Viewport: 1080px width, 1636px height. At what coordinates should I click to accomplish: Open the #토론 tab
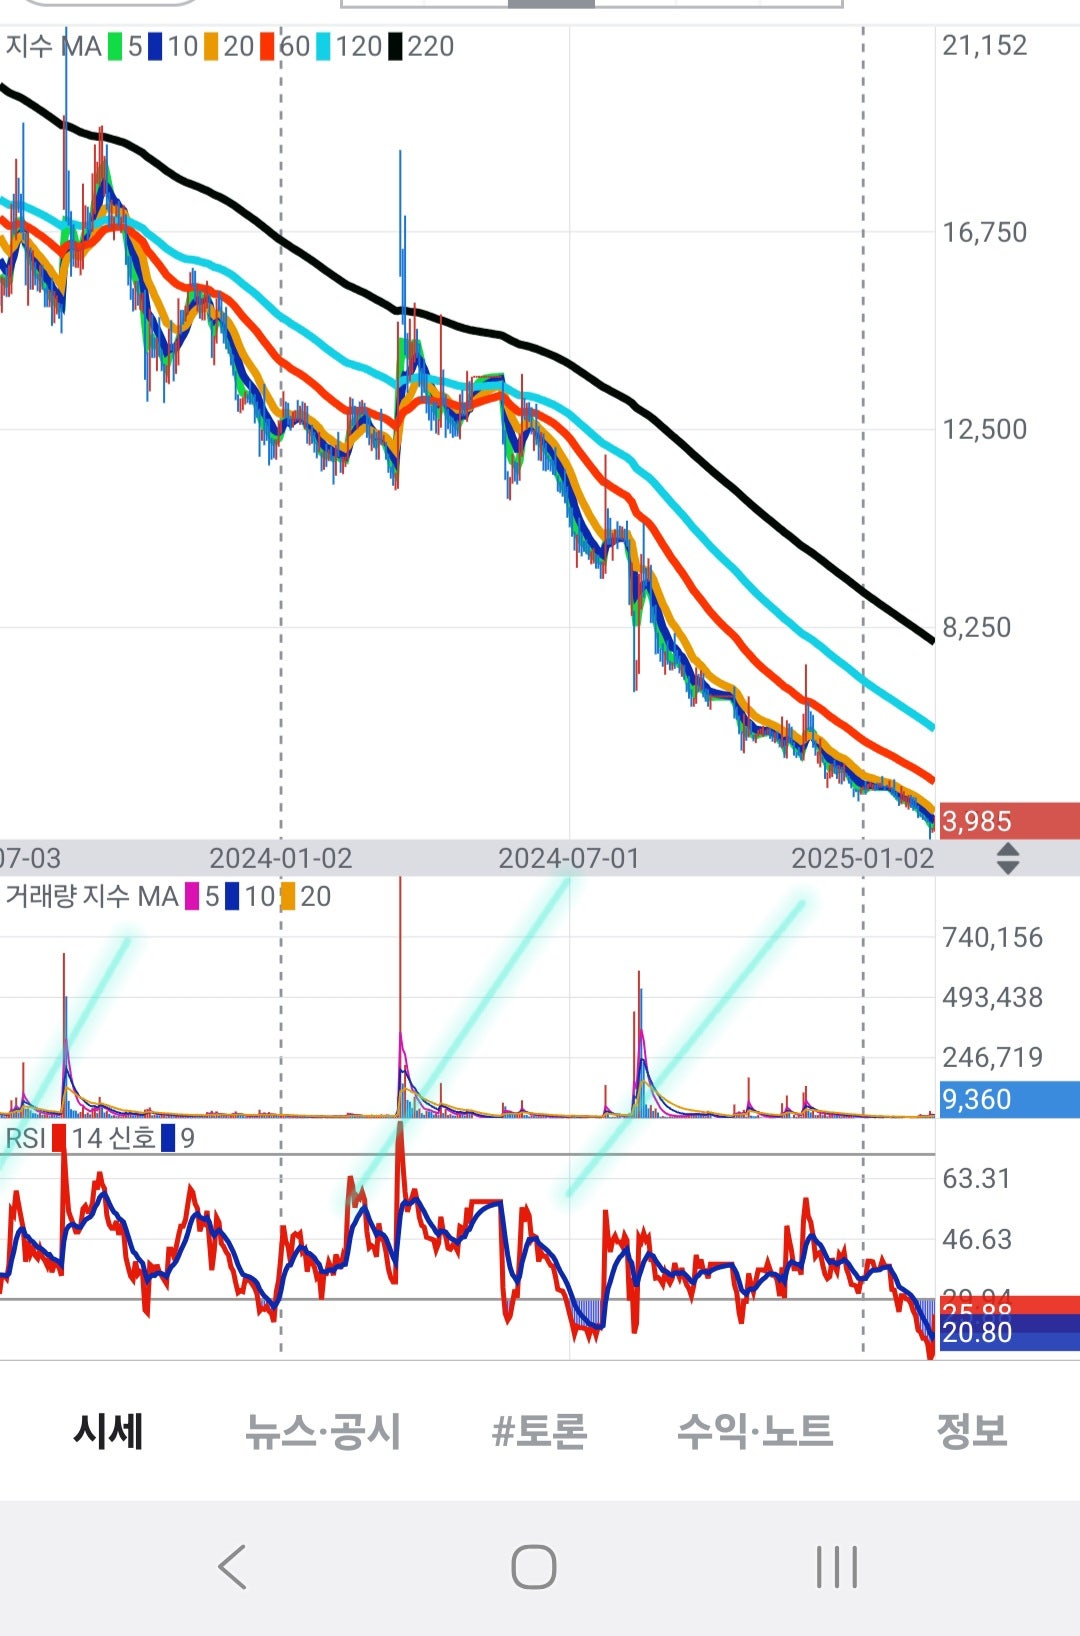[x=539, y=1431]
